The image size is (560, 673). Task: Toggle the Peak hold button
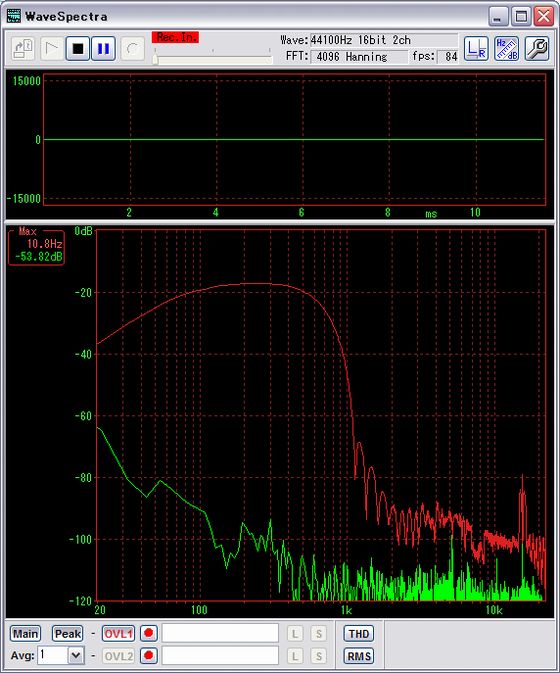tap(67, 634)
